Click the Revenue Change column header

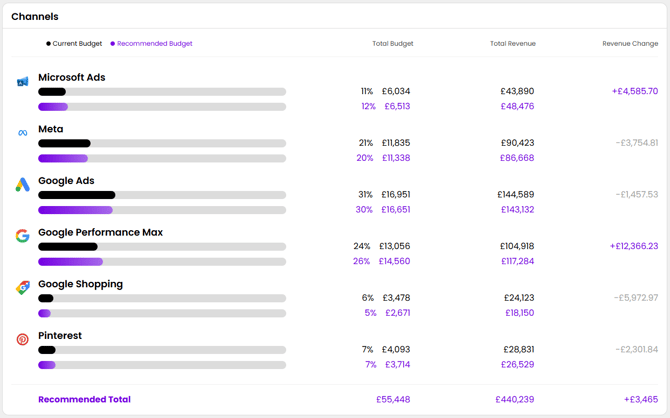pos(630,44)
